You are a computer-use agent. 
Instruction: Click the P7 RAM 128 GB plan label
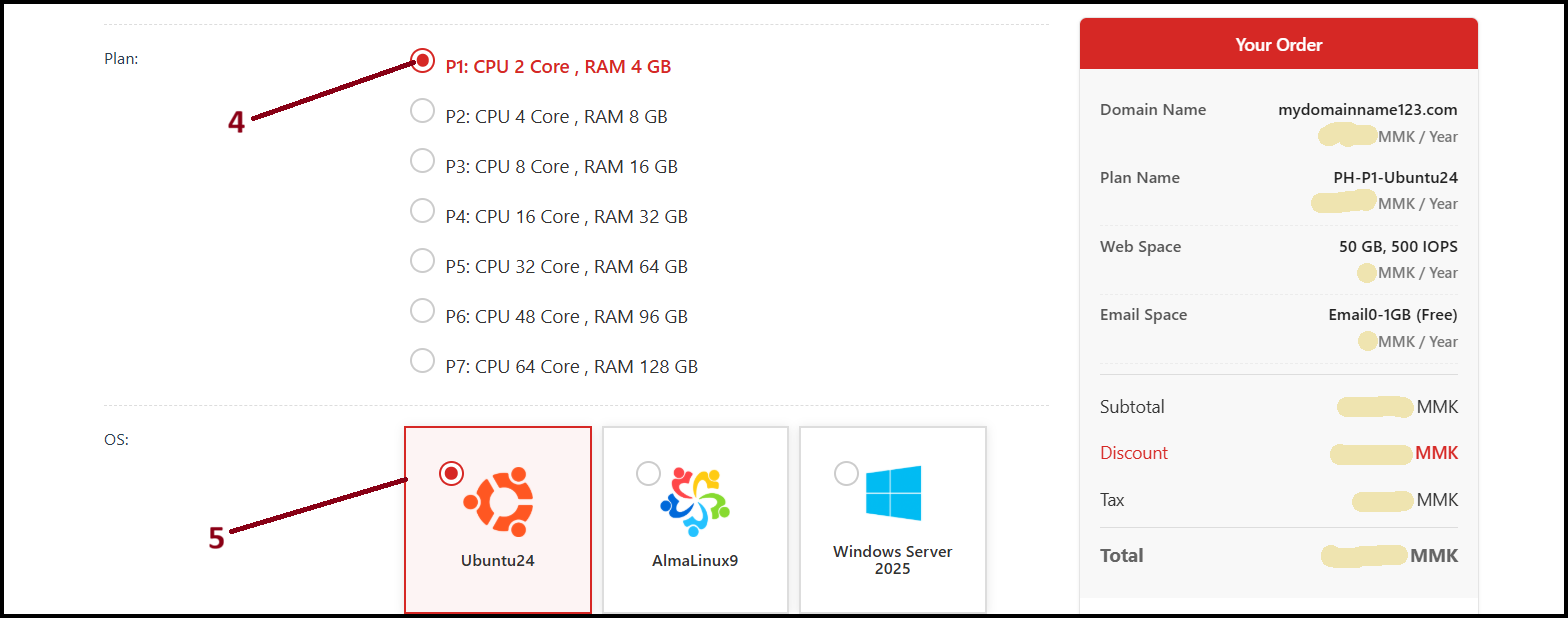pyautogui.click(x=572, y=367)
